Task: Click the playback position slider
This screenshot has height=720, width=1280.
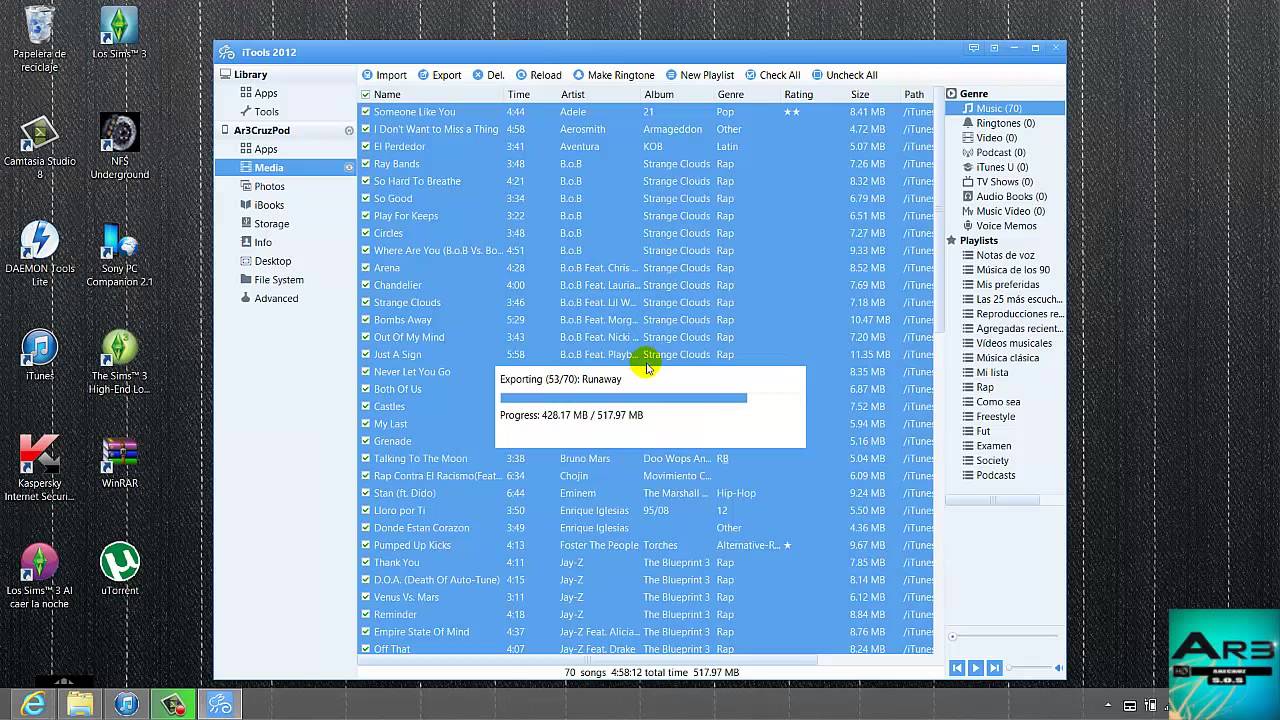Action: [x=1004, y=636]
